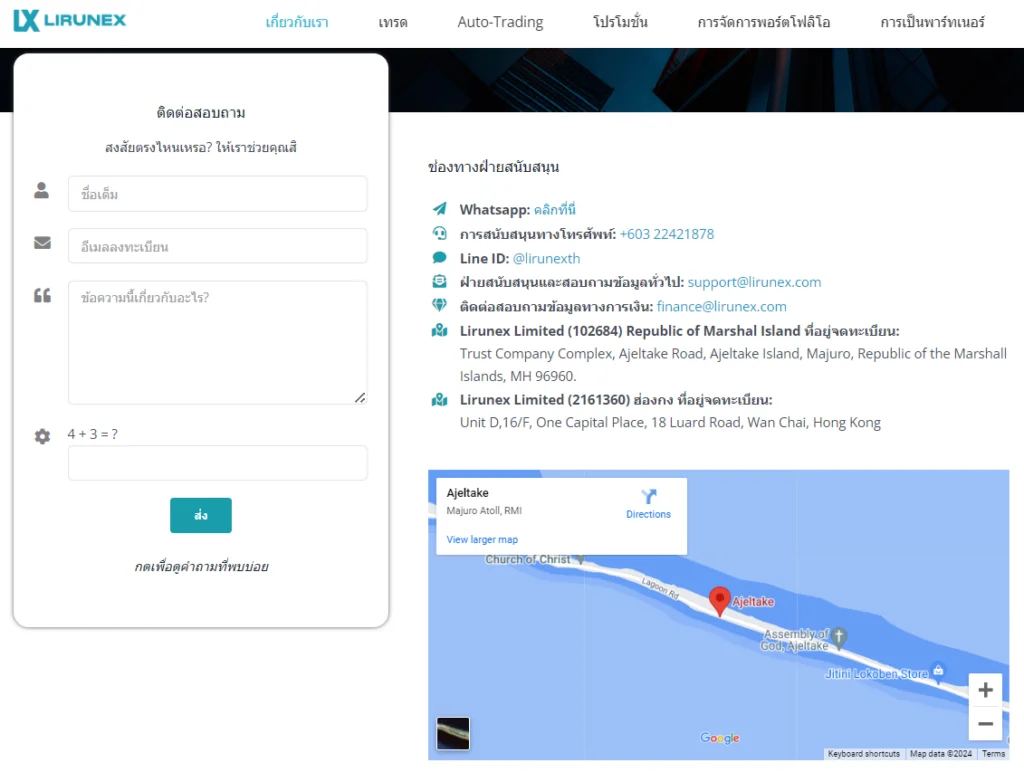Click the diamond finance inquiry icon
This screenshot has height=782, width=1024.
440,306
